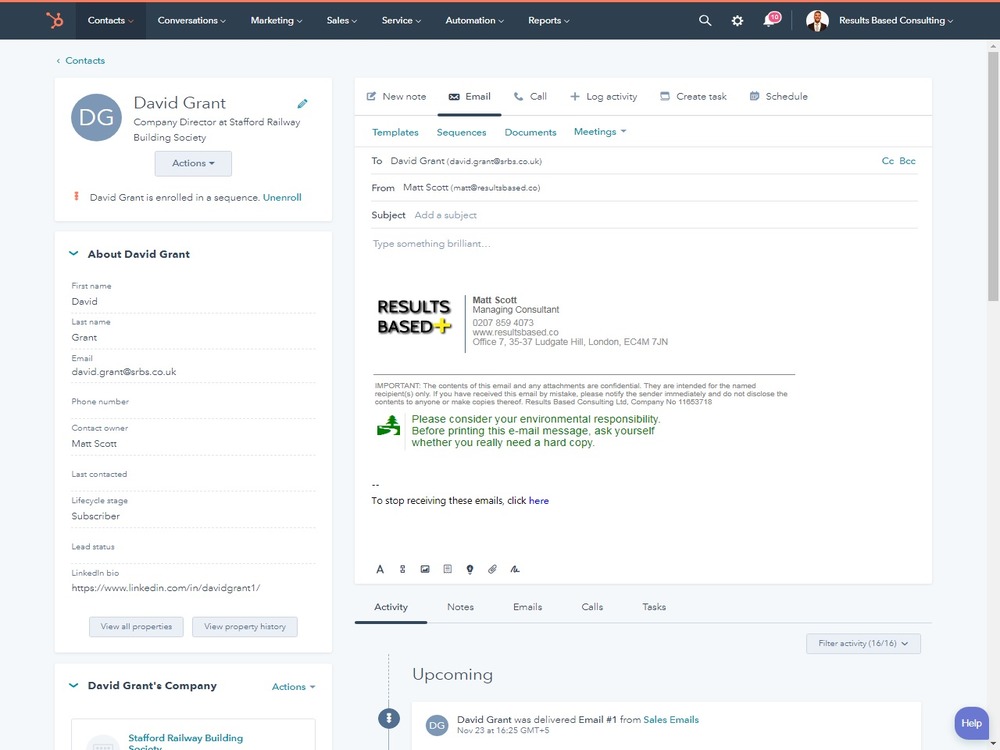Open the company Actions dropdown
The height and width of the screenshot is (750, 1000).
(x=293, y=687)
